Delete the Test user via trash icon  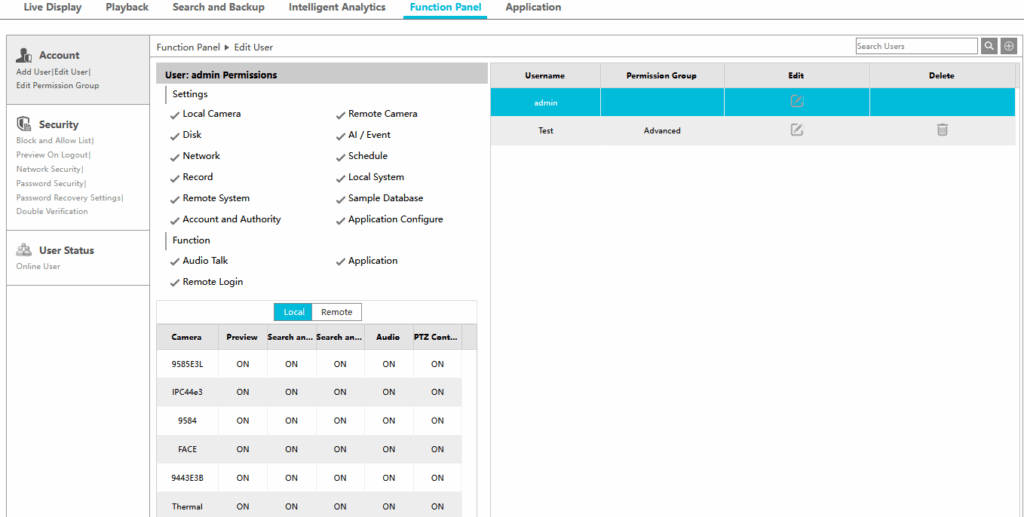point(941,130)
